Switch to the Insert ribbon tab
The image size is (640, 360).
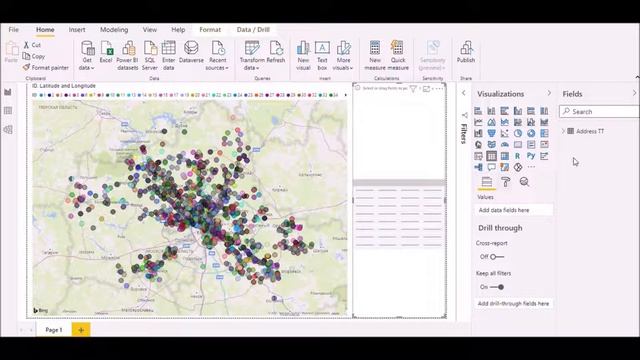(77, 29)
